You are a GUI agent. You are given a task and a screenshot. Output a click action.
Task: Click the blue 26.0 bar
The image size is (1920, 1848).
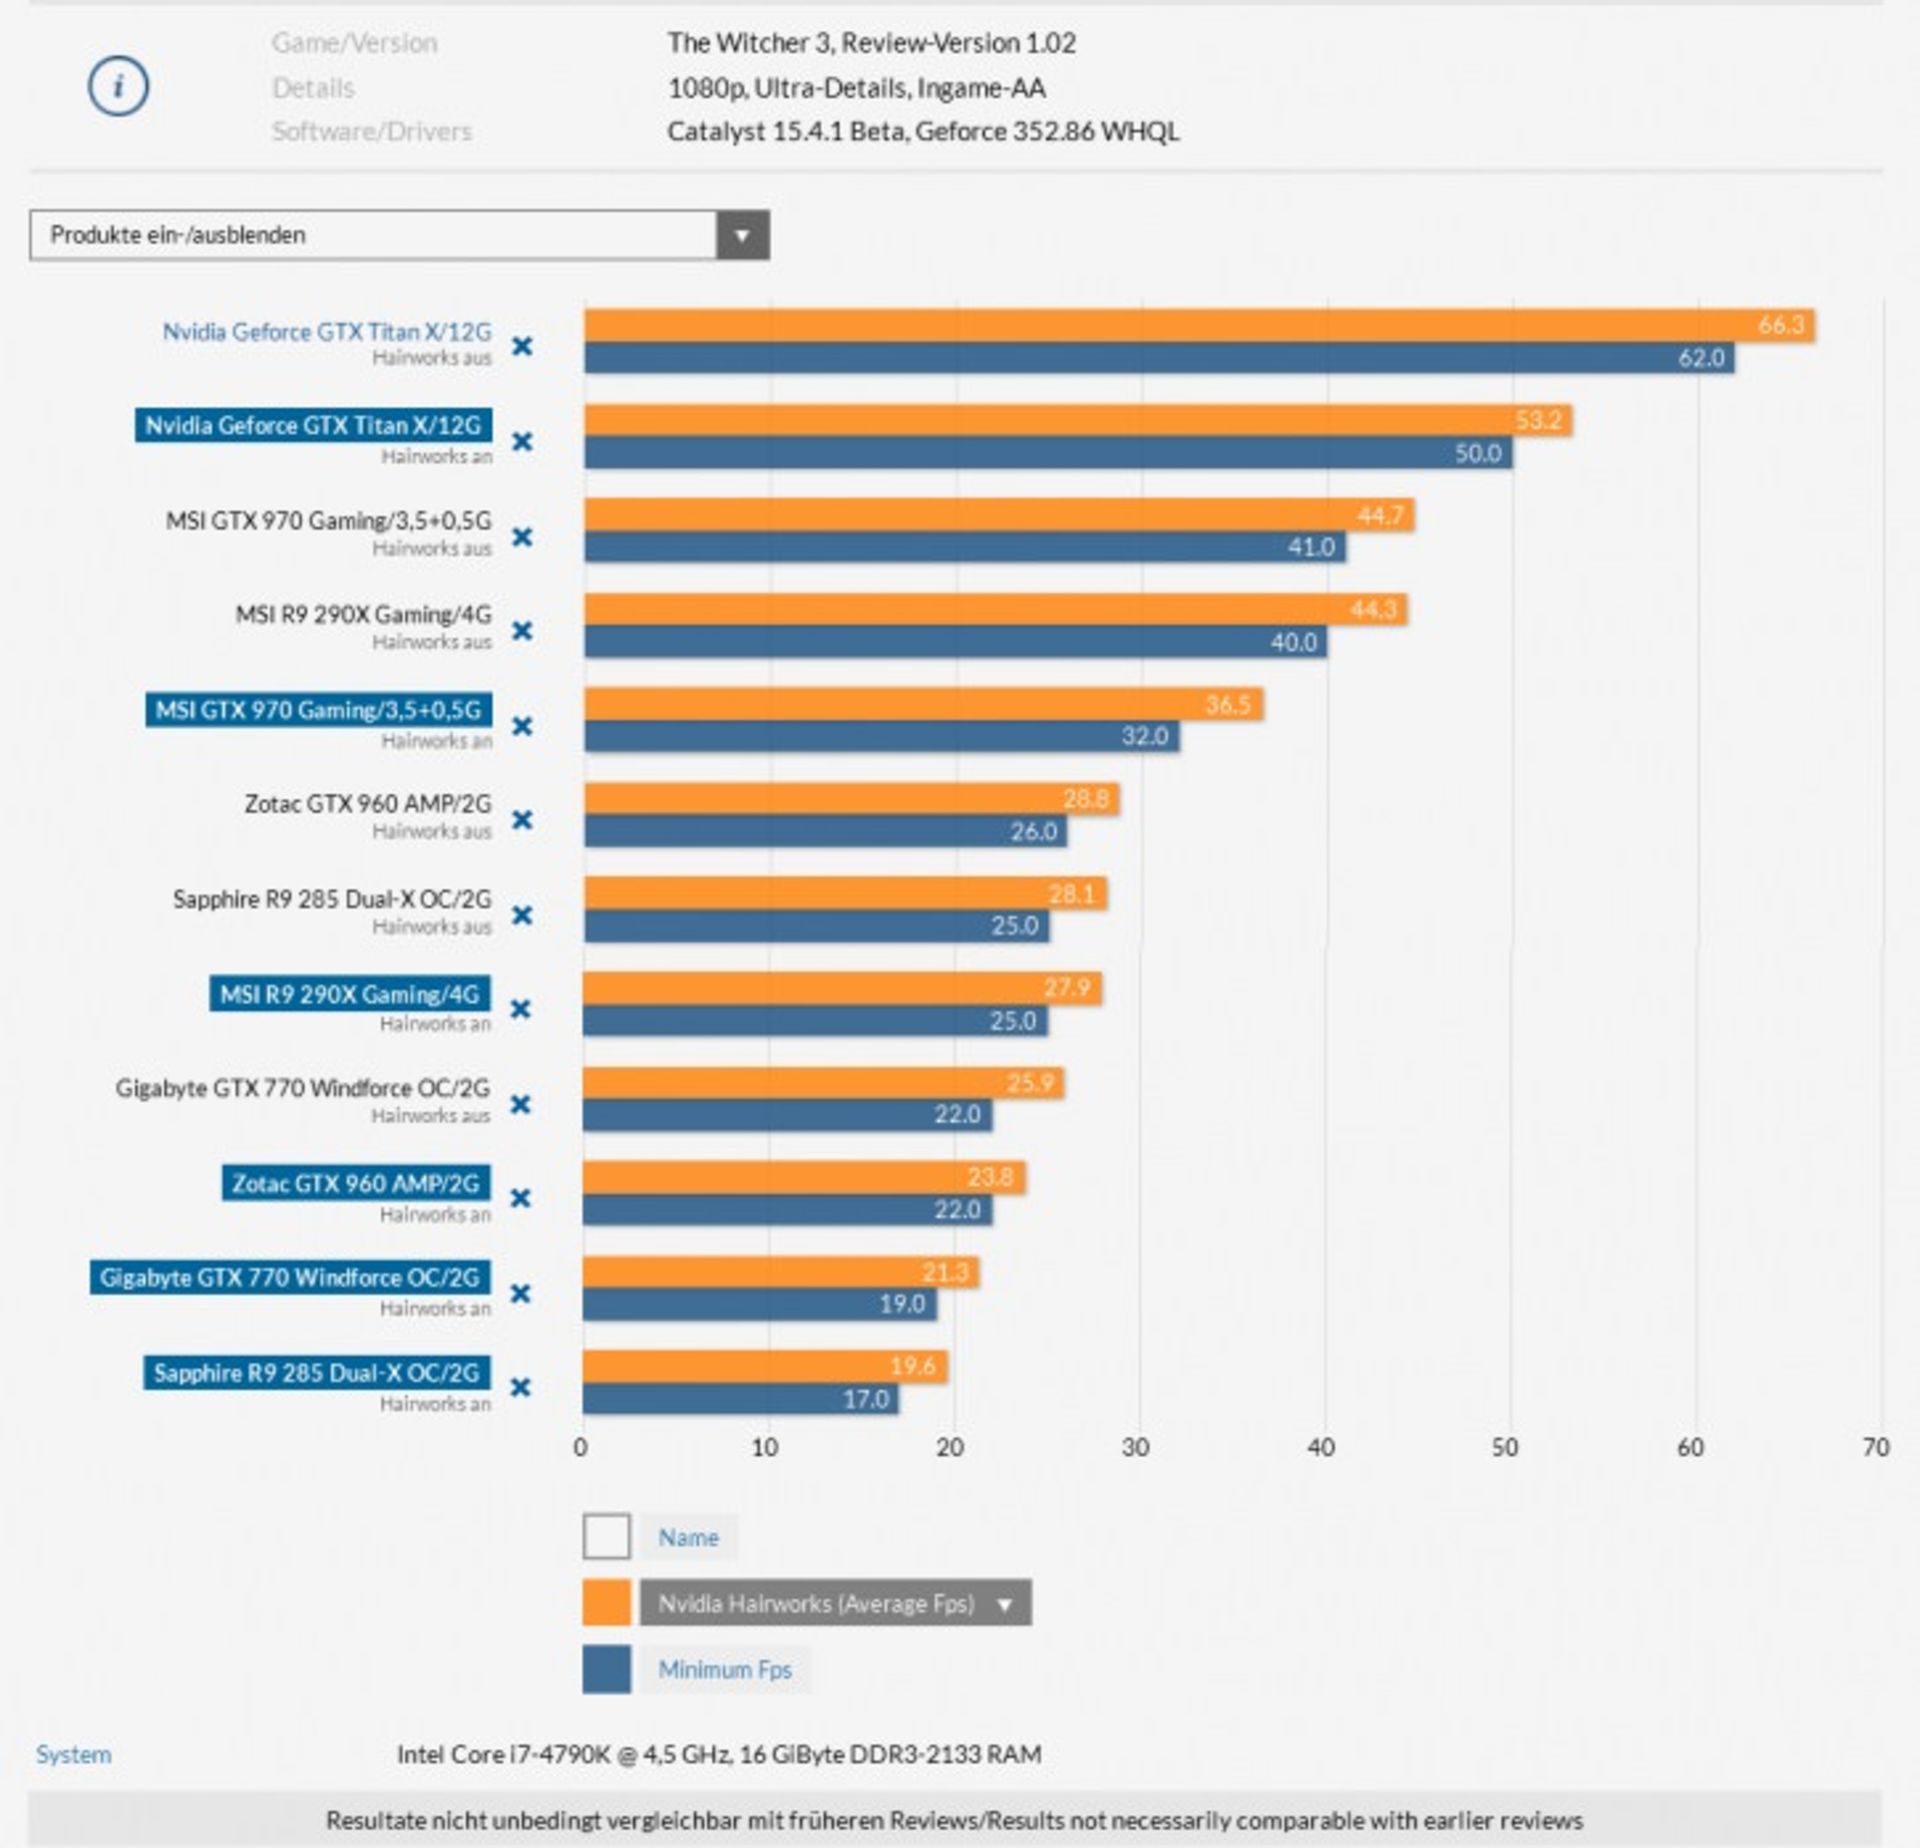(x=825, y=831)
